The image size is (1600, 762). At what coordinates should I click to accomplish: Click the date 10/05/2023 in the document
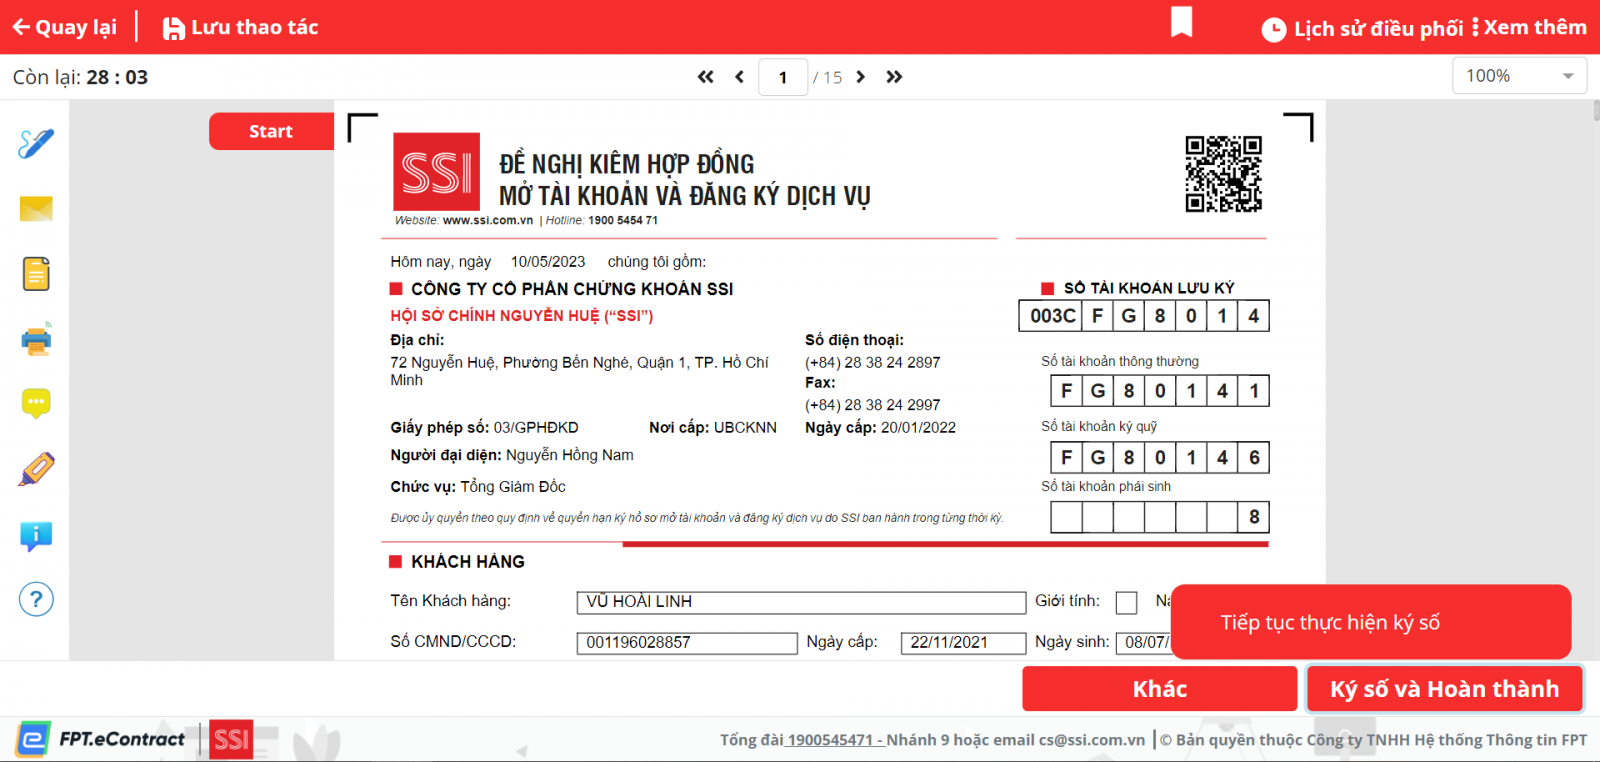pos(548,262)
